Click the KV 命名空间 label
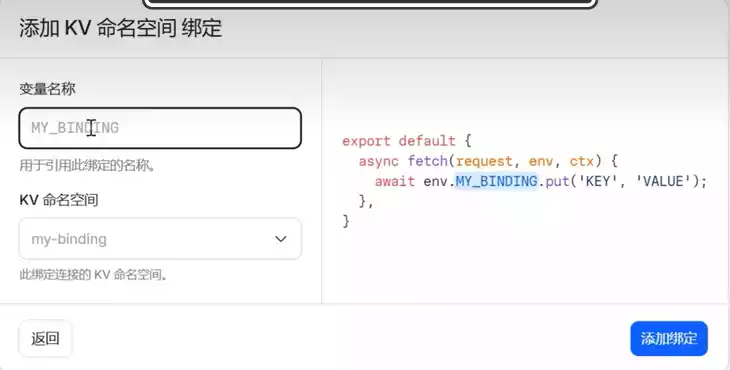 coord(59,200)
